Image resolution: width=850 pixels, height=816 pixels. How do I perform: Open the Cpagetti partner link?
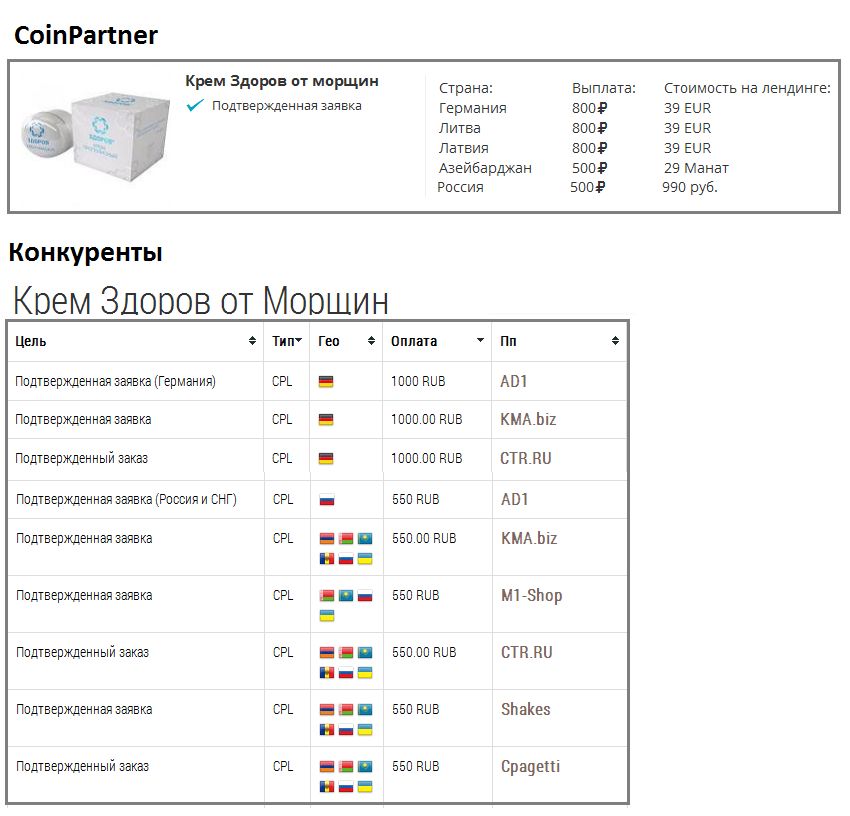(530, 767)
